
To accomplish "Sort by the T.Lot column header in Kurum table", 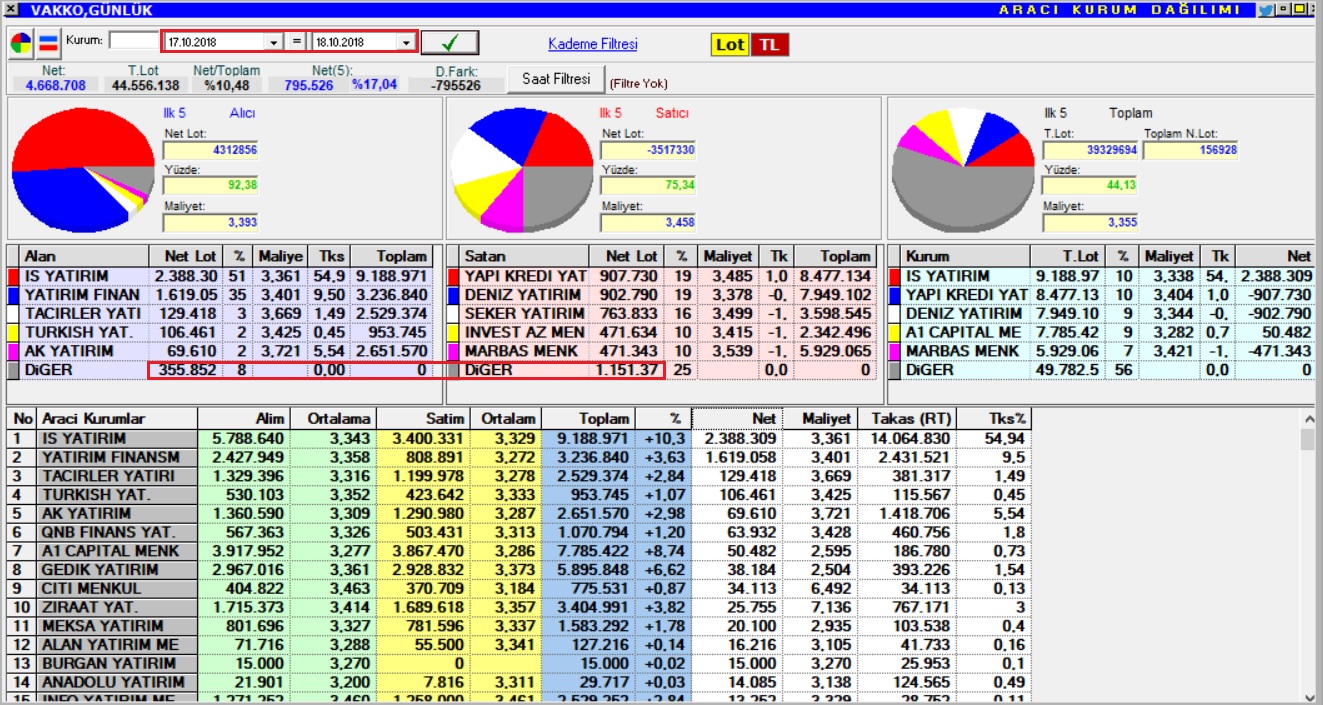I will [1066, 256].
